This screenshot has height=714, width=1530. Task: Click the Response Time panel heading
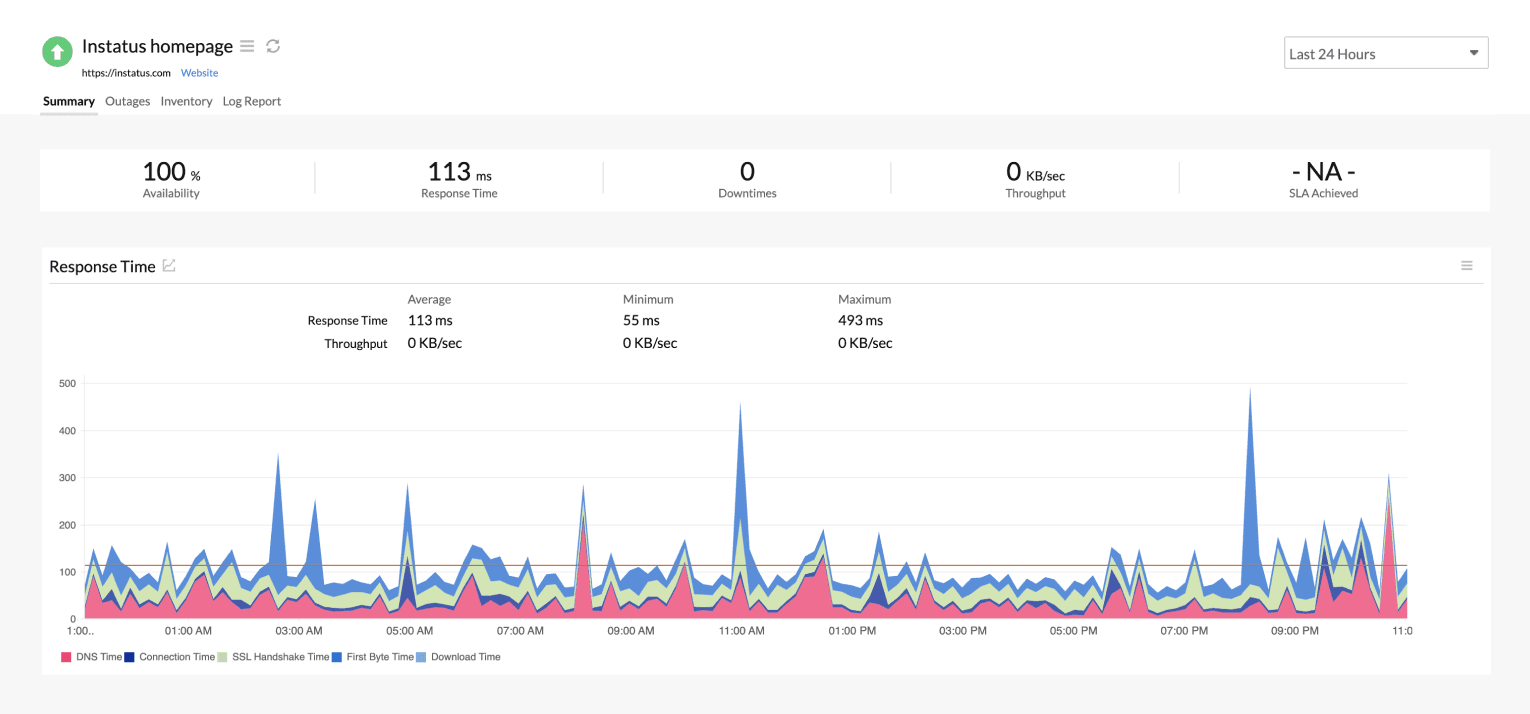coord(102,266)
